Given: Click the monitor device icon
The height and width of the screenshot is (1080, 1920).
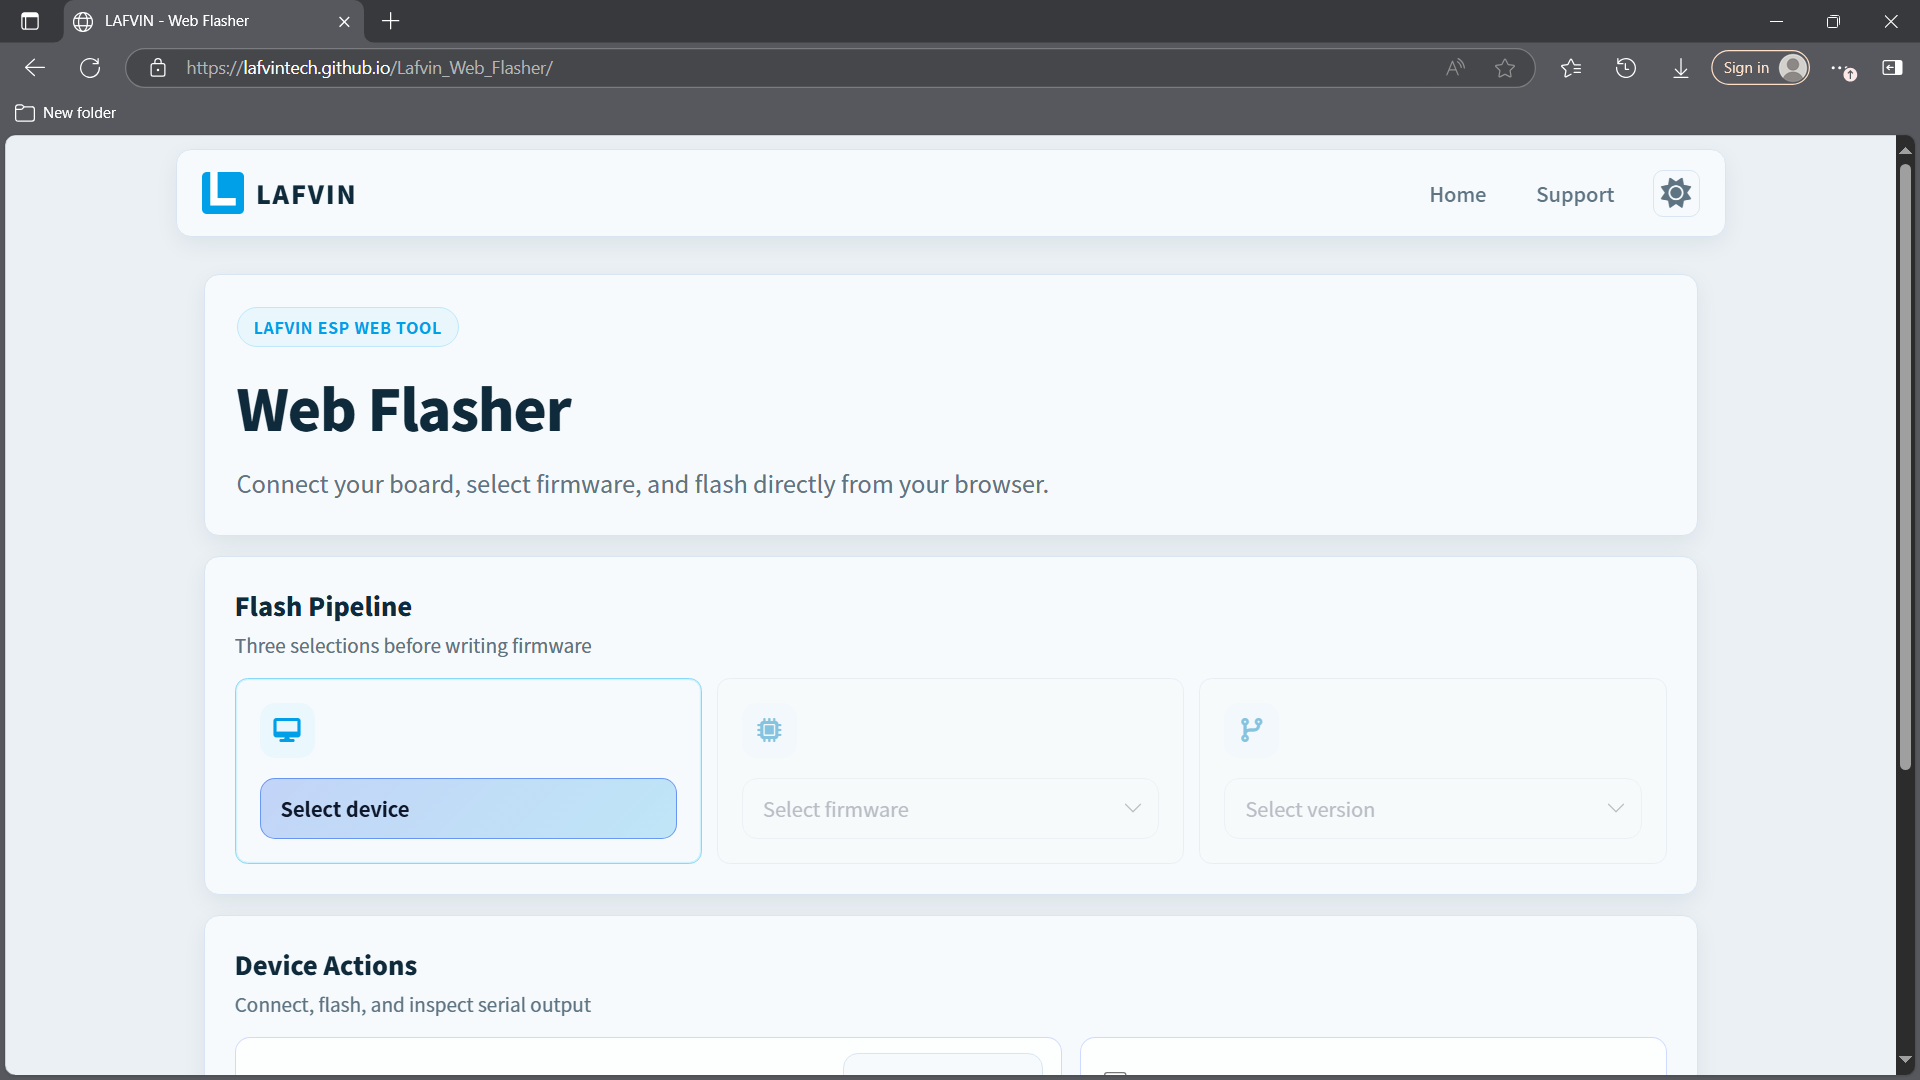Looking at the screenshot, I should pyautogui.click(x=287, y=730).
